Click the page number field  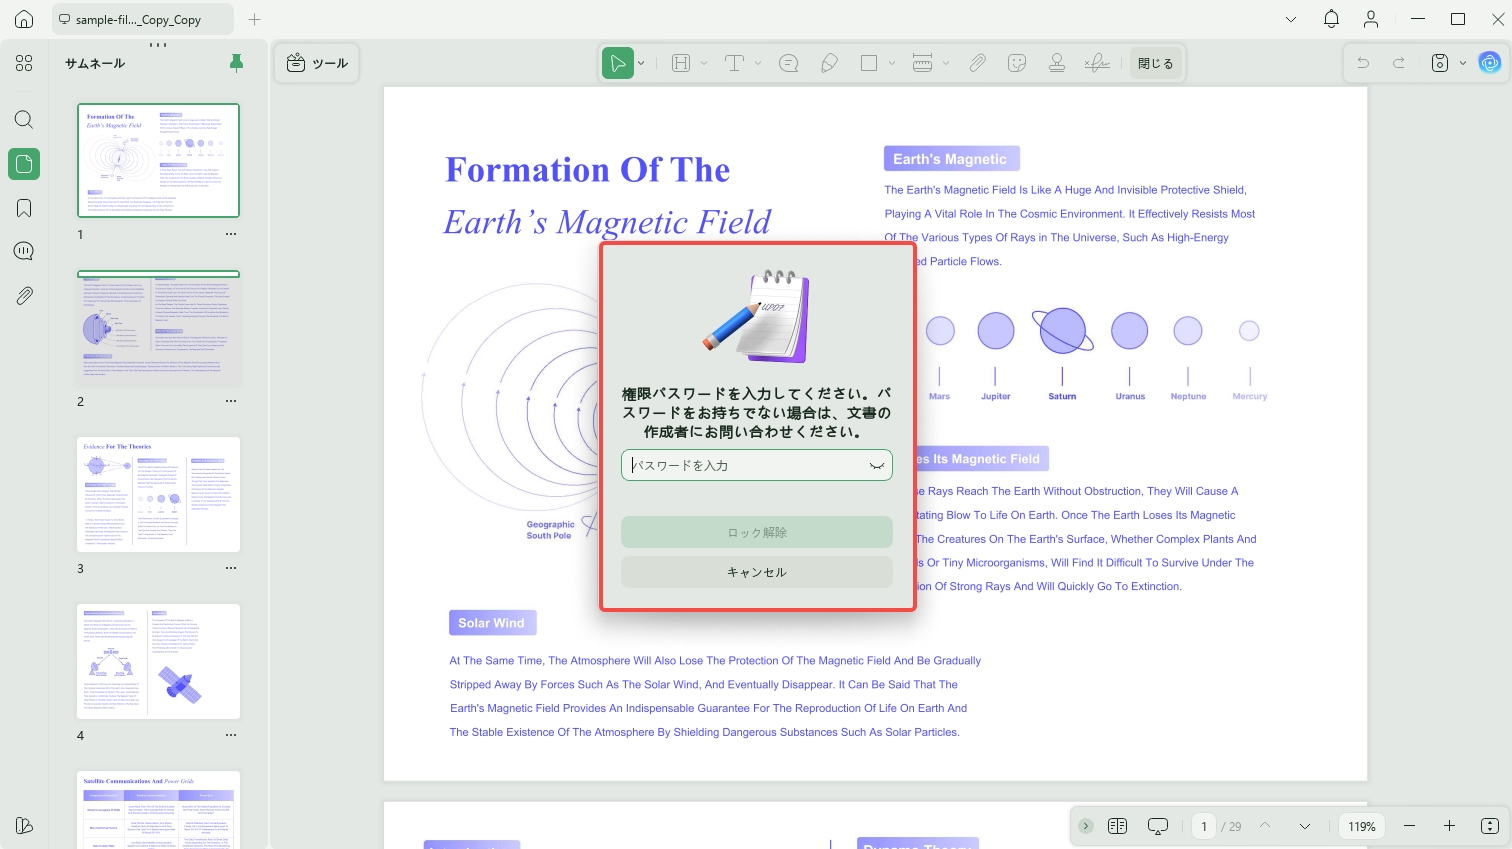(x=1204, y=826)
